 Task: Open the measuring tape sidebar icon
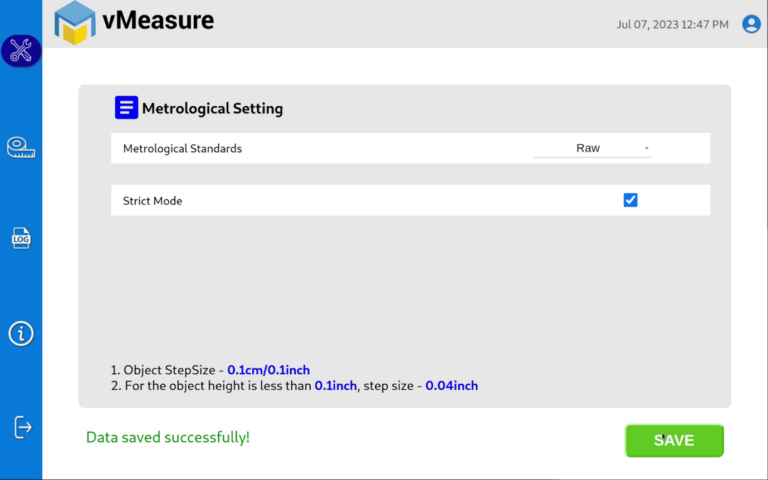(x=21, y=147)
